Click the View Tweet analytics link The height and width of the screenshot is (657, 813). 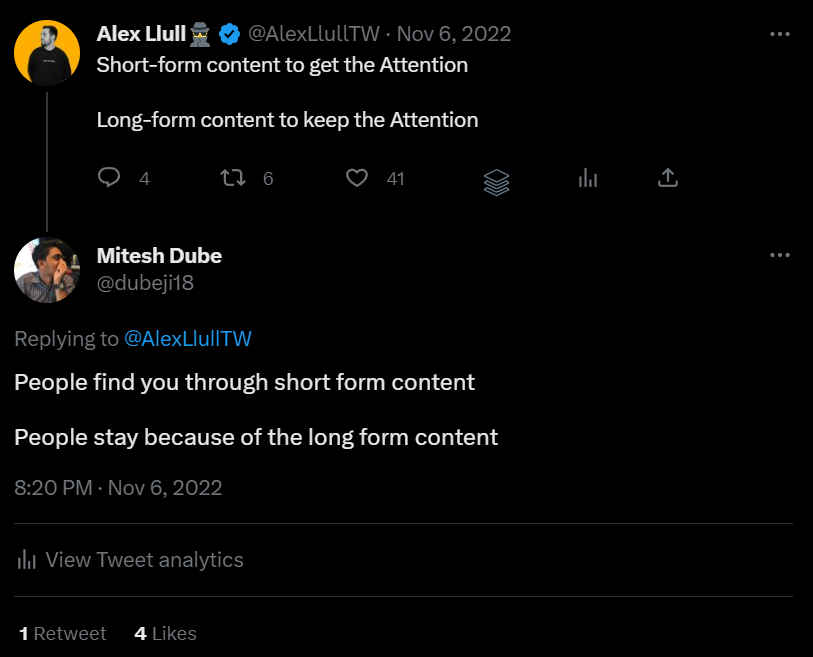pos(144,560)
